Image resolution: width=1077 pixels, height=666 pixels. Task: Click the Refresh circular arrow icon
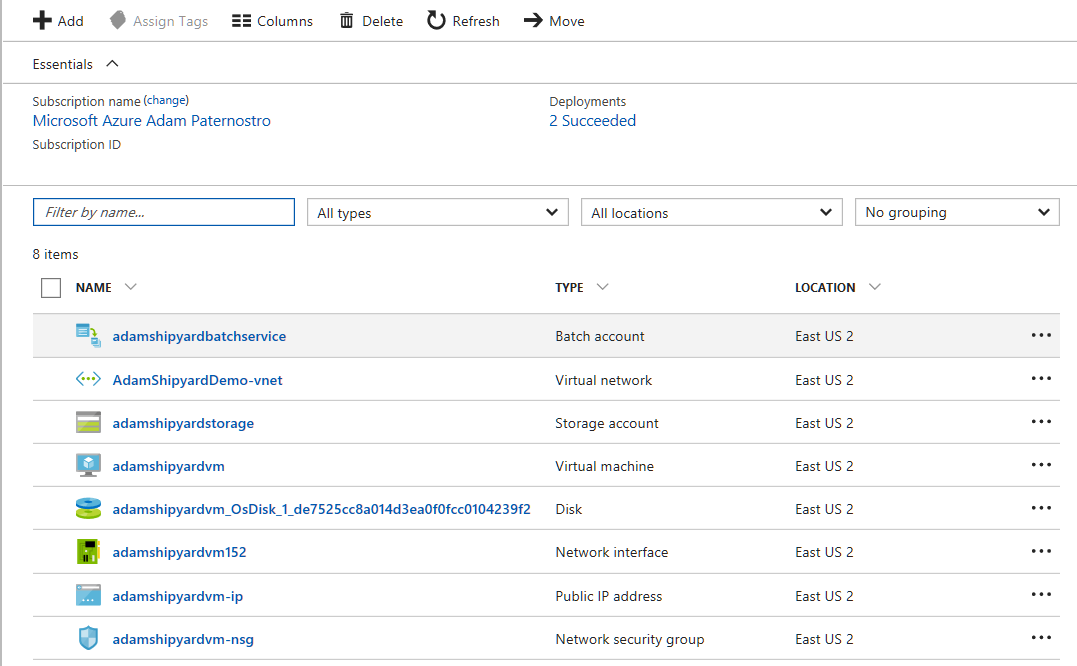436,21
